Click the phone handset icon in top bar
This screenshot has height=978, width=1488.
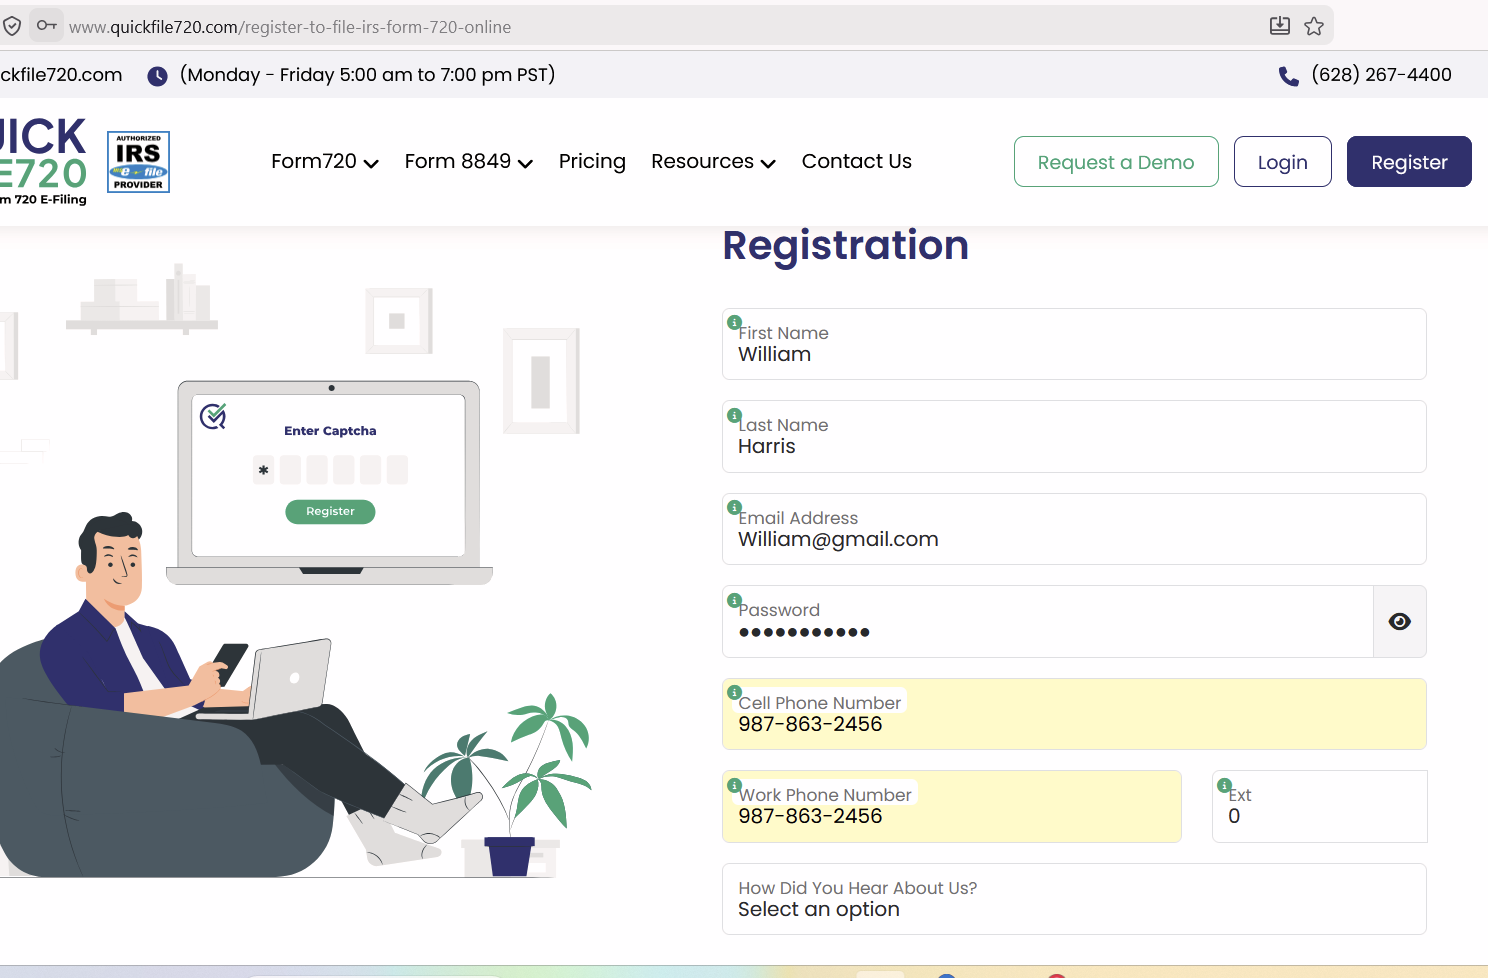tap(1289, 76)
